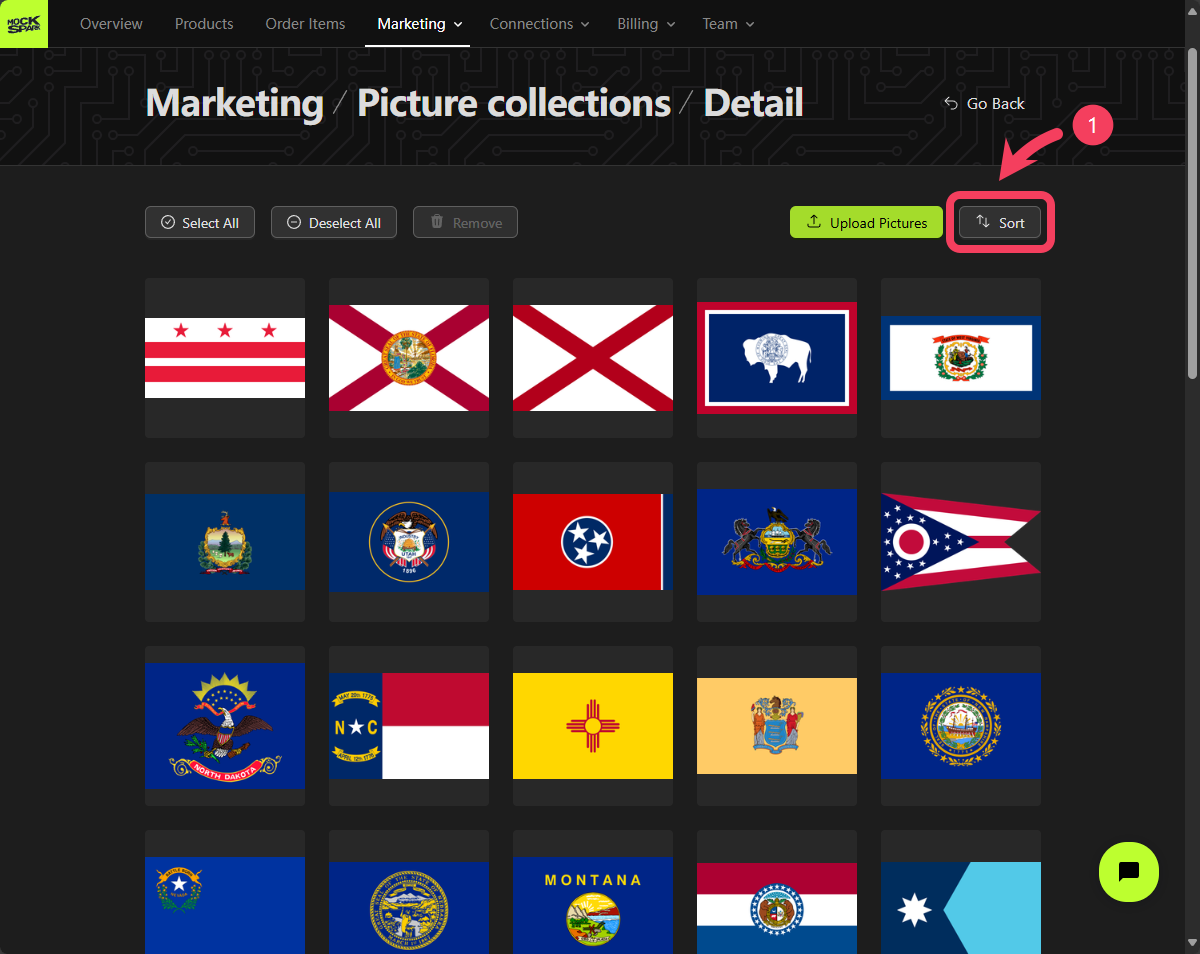1200x954 pixels.
Task: Select the Pennsylvania flag thumbnail
Action: coord(777,542)
